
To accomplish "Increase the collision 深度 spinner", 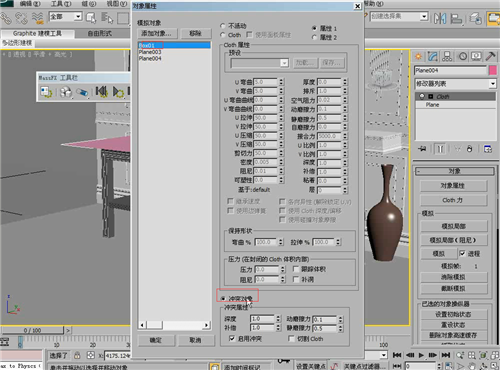I will tap(279, 317).
